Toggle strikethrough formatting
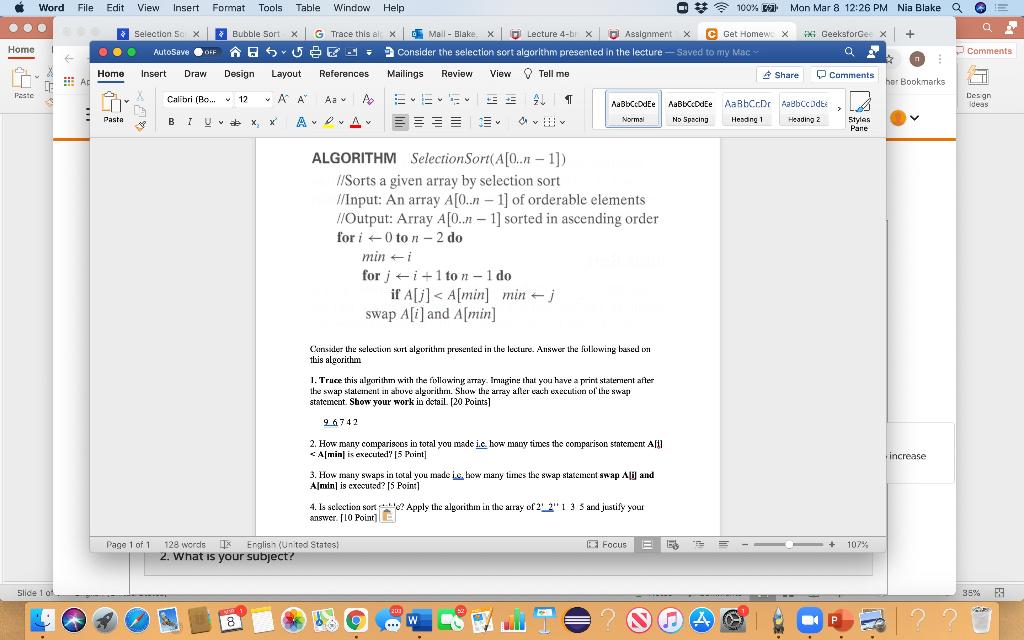This screenshot has width=1024, height=640. (236, 121)
